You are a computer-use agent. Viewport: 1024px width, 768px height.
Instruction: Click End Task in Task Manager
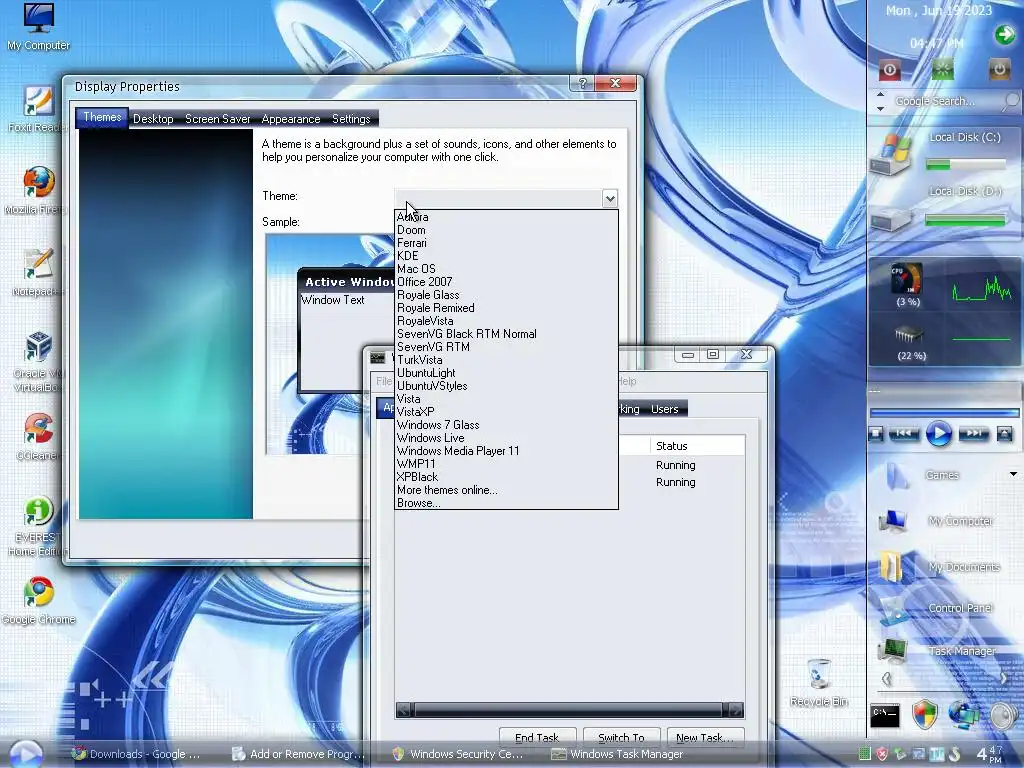tap(537, 737)
